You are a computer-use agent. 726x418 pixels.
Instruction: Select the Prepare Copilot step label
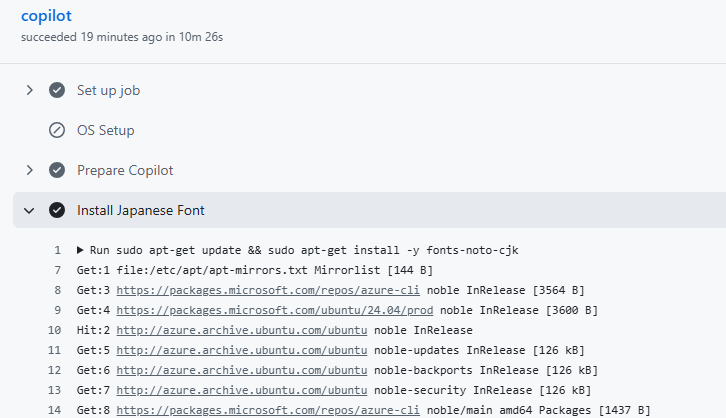[x=125, y=170]
